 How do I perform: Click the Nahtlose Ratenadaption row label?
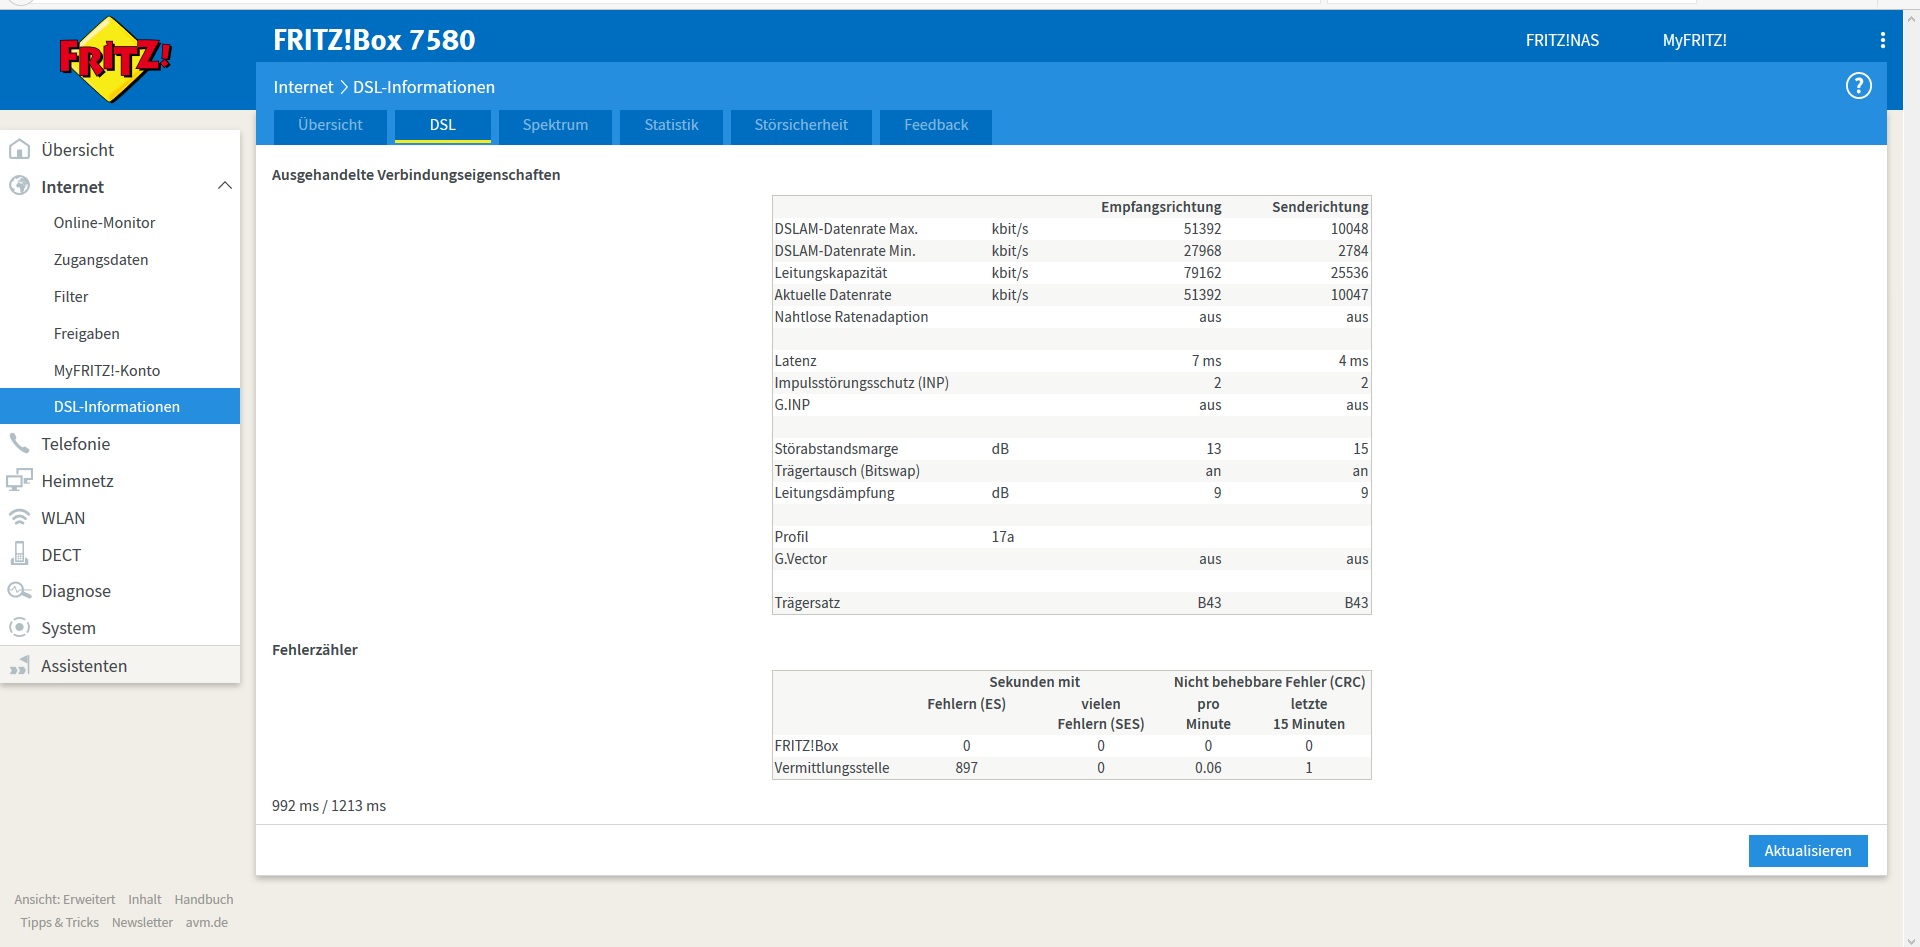pos(851,317)
